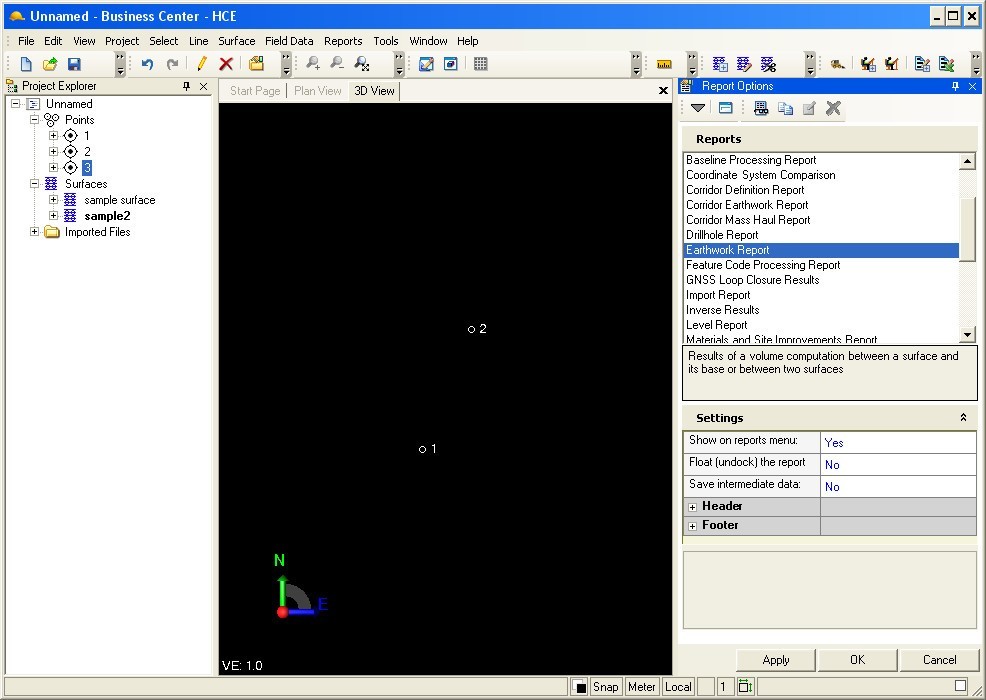
Task: Switch to the Plan View tab
Action: (x=318, y=91)
